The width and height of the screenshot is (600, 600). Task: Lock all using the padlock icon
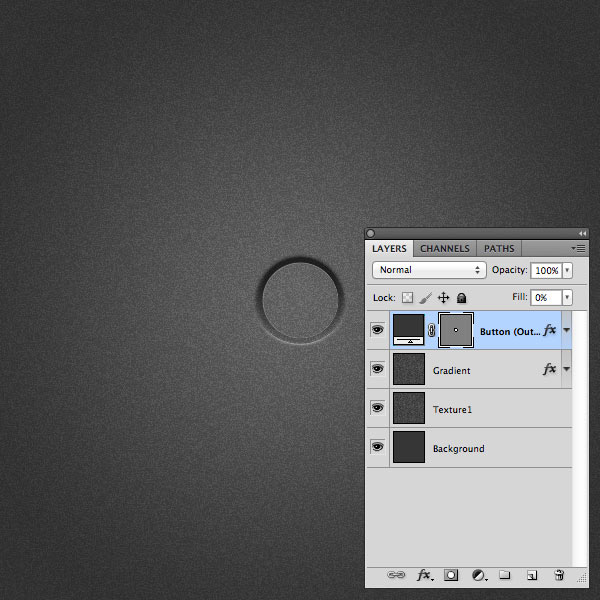tap(461, 298)
